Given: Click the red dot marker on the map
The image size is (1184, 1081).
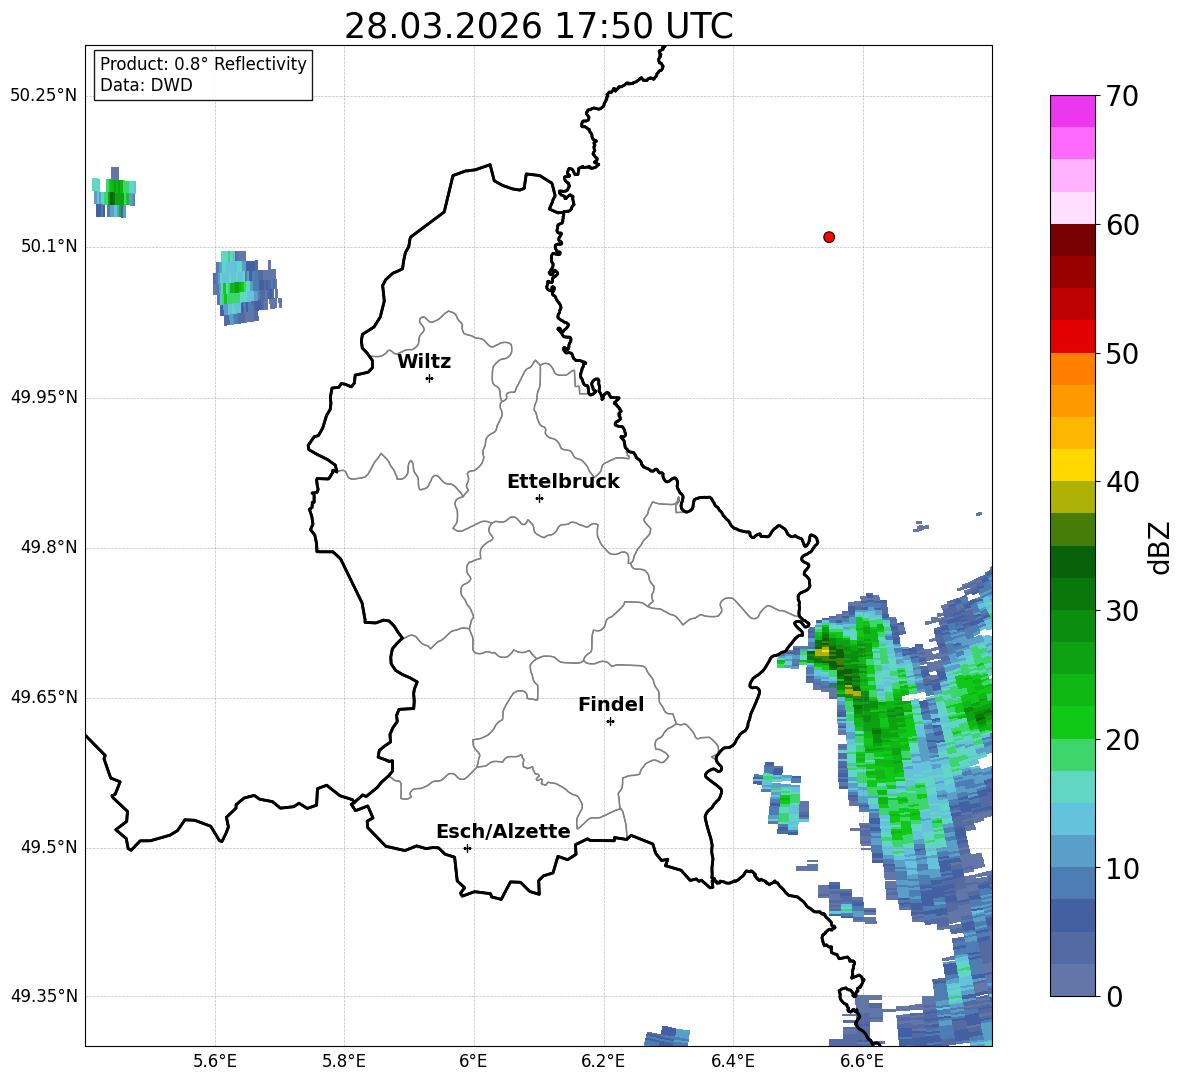Looking at the screenshot, I should (829, 237).
